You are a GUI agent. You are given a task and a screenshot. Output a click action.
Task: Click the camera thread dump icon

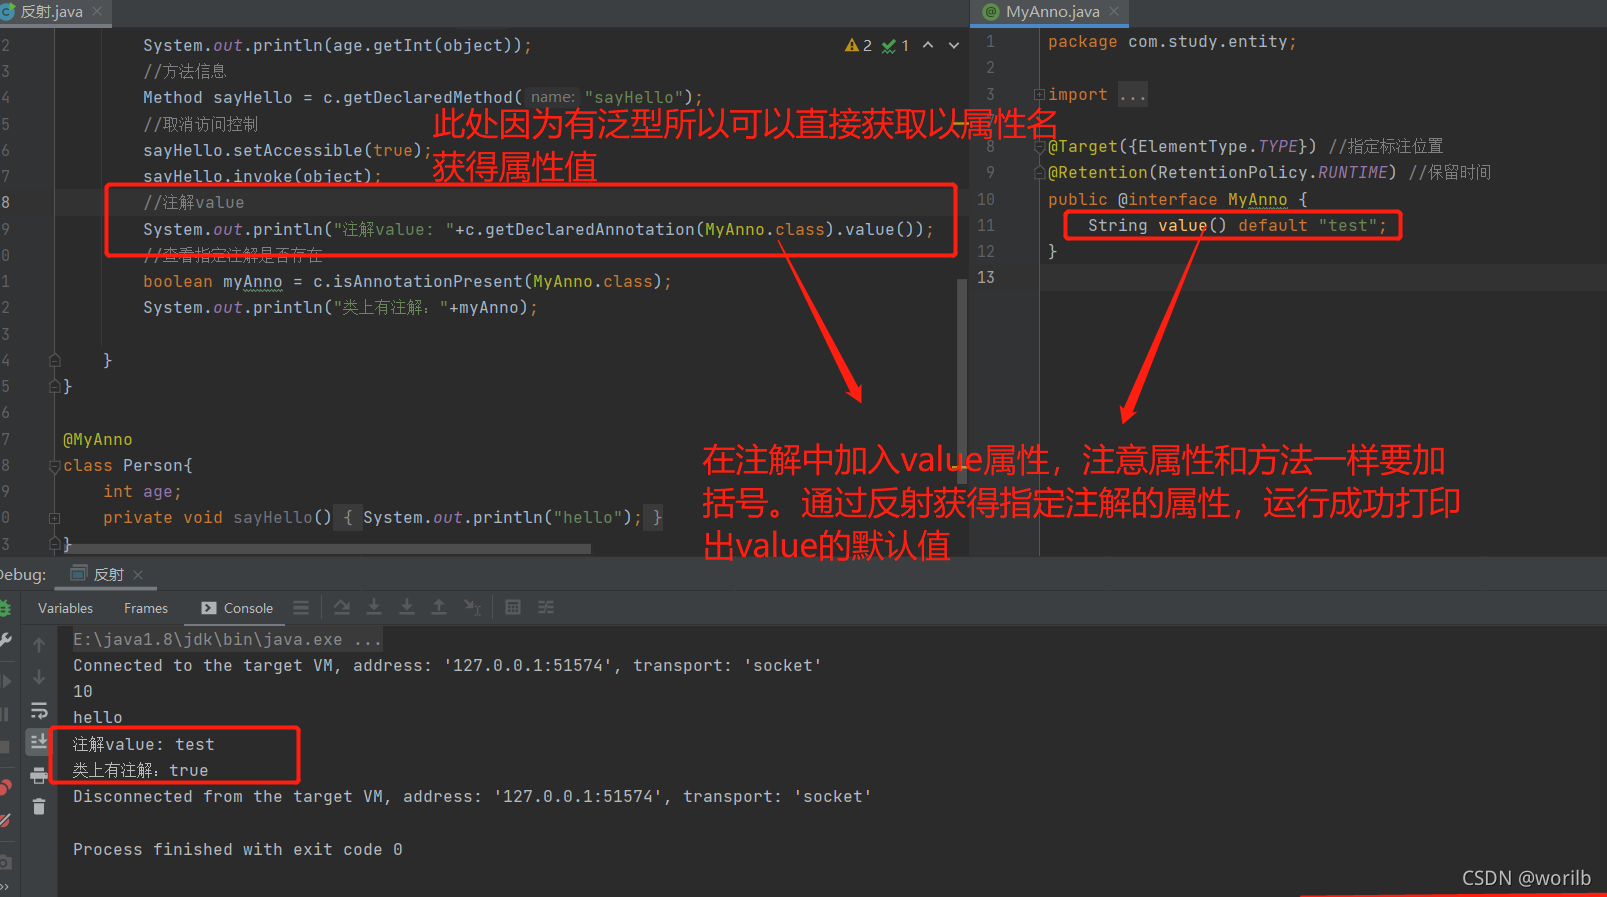[5, 861]
